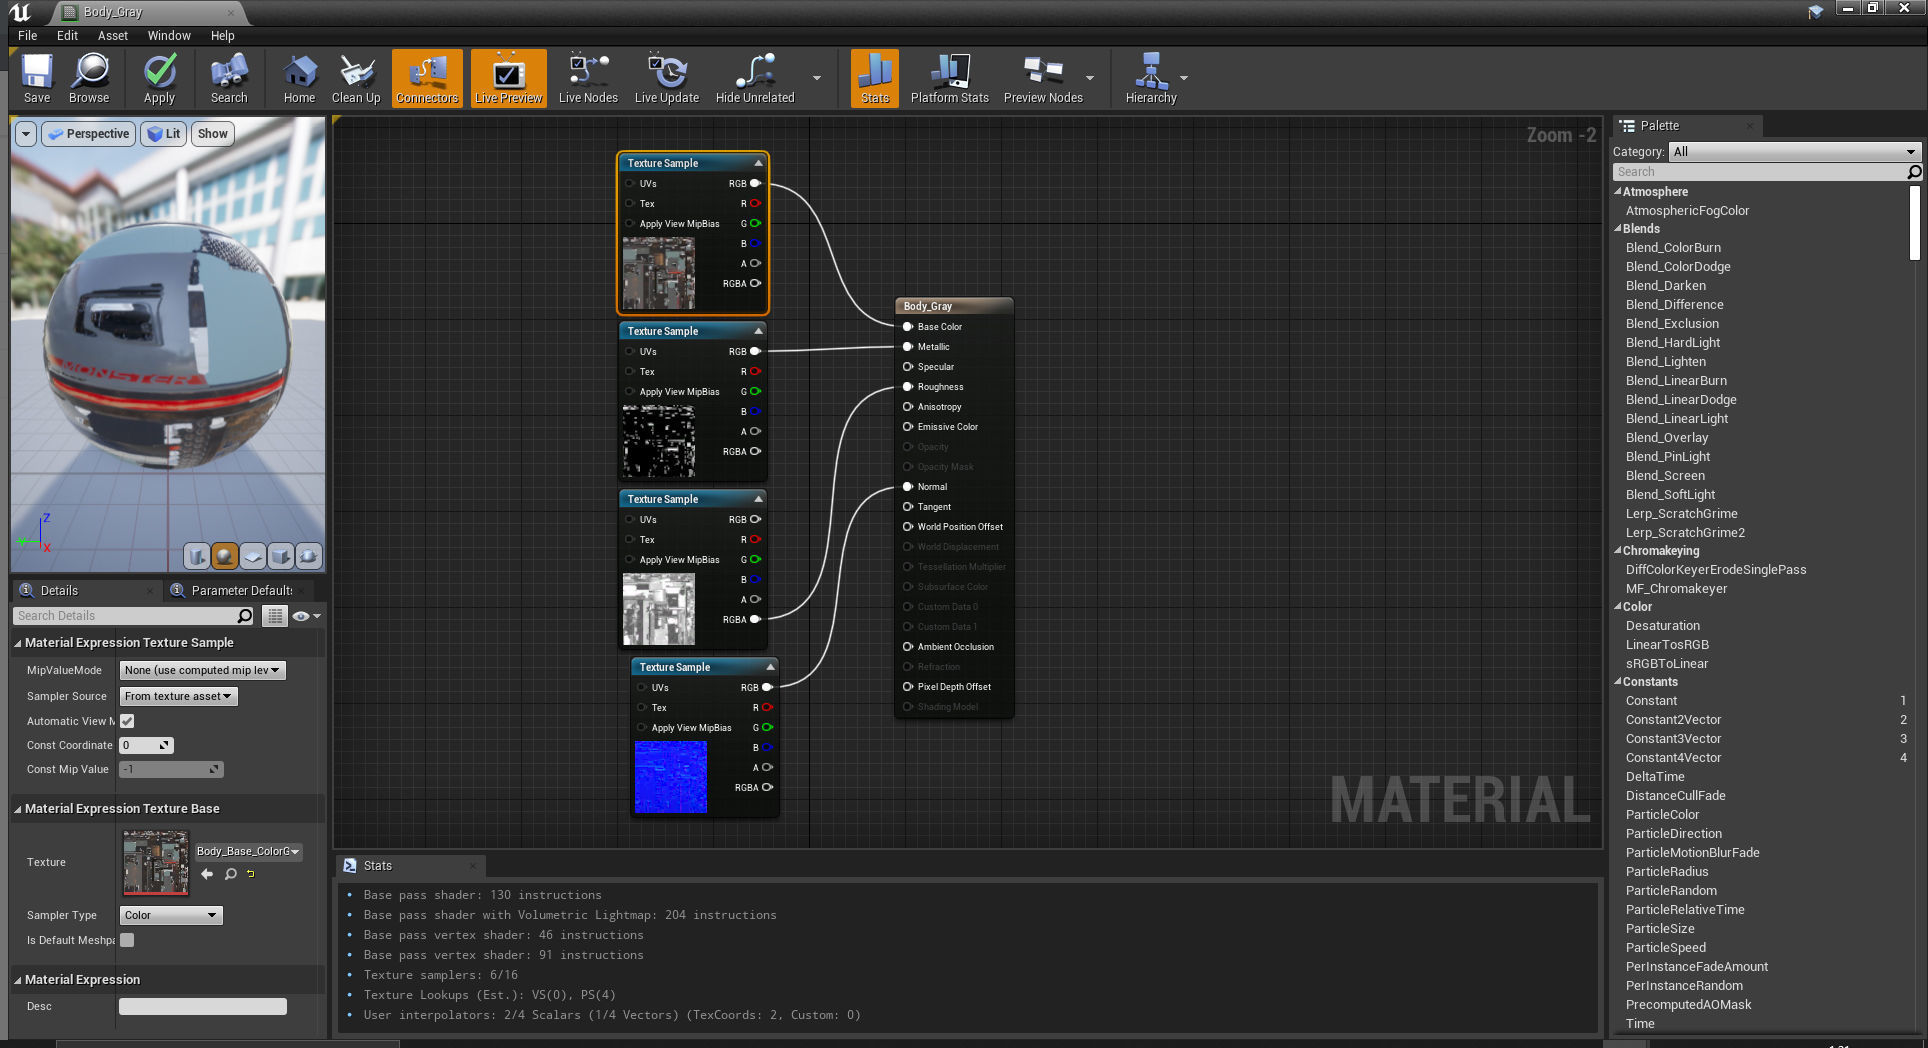Open the Window menu

(x=169, y=35)
